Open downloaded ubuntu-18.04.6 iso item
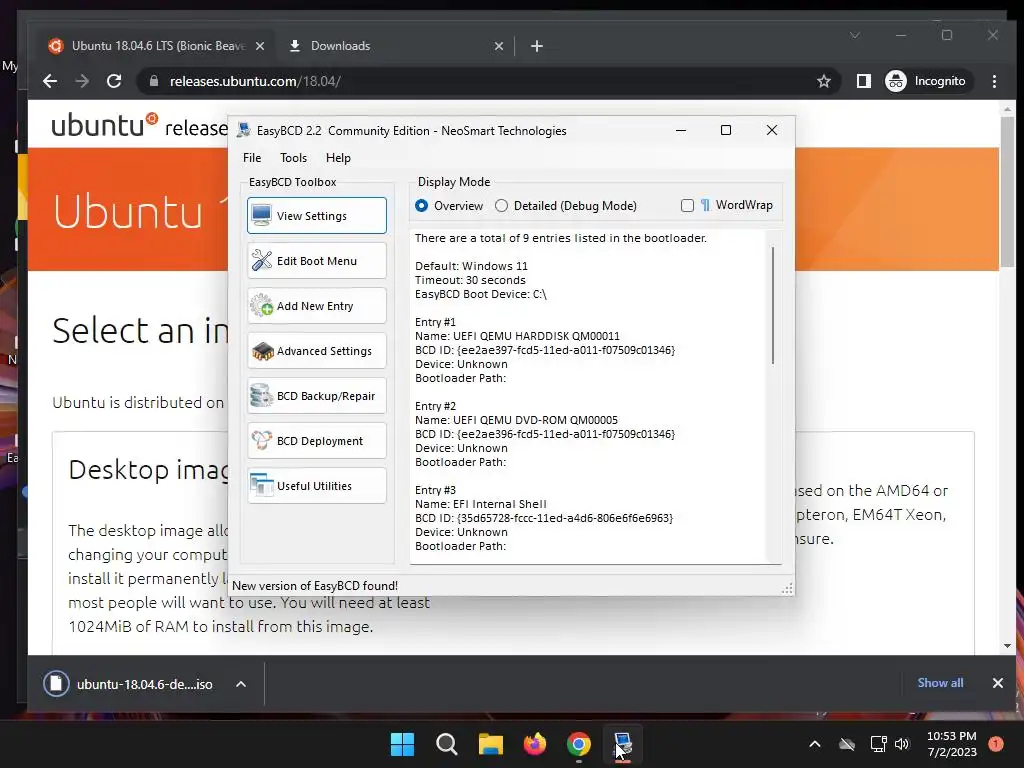 [x=129, y=684]
